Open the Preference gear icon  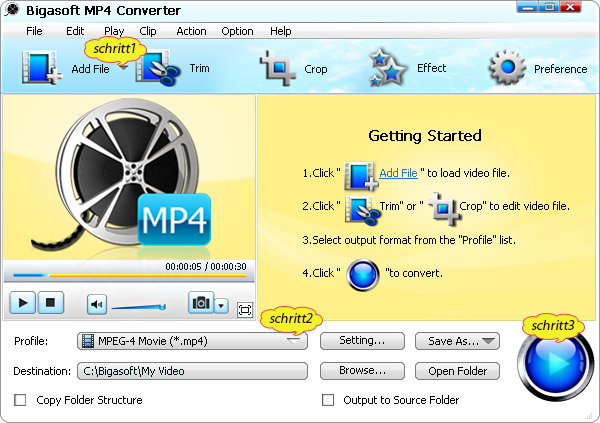coord(507,68)
